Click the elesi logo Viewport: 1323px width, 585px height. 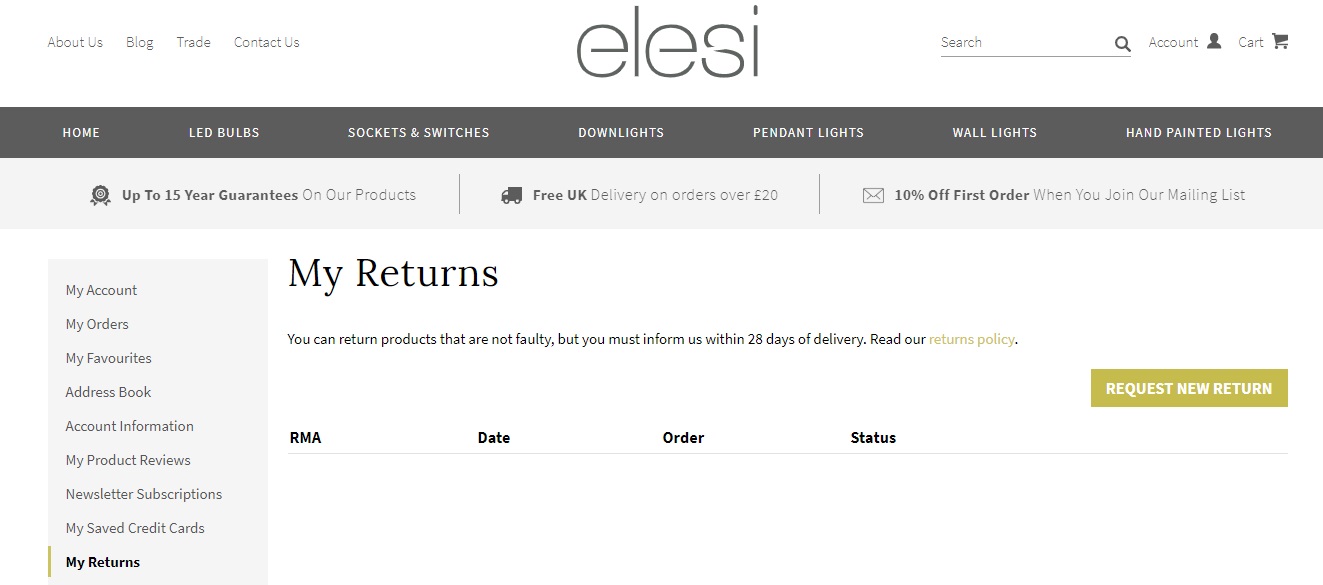(x=667, y=42)
